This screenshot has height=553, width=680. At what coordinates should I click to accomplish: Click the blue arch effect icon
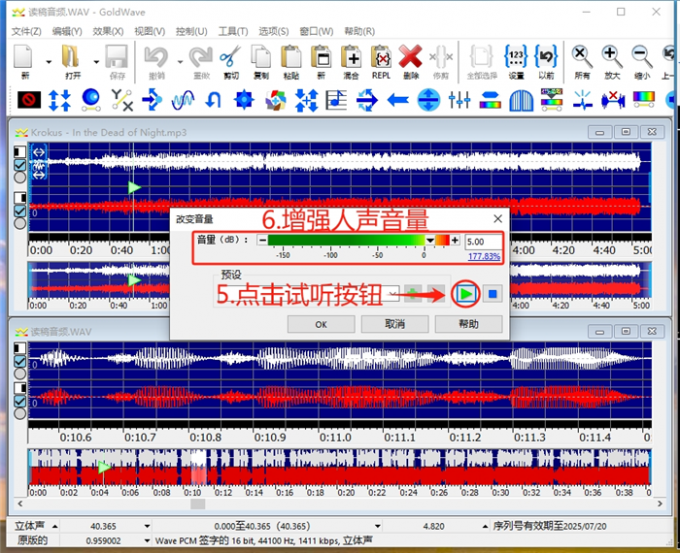point(521,100)
